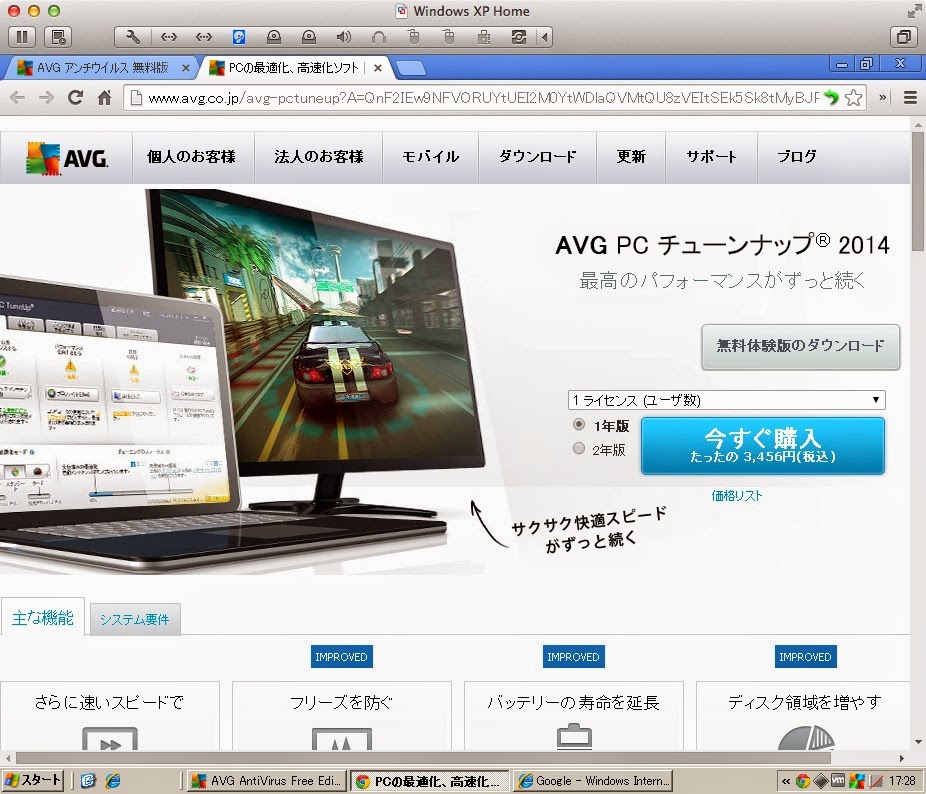
Task: Close the PCの最適化、高速化ソフト tab
Action: point(378,68)
